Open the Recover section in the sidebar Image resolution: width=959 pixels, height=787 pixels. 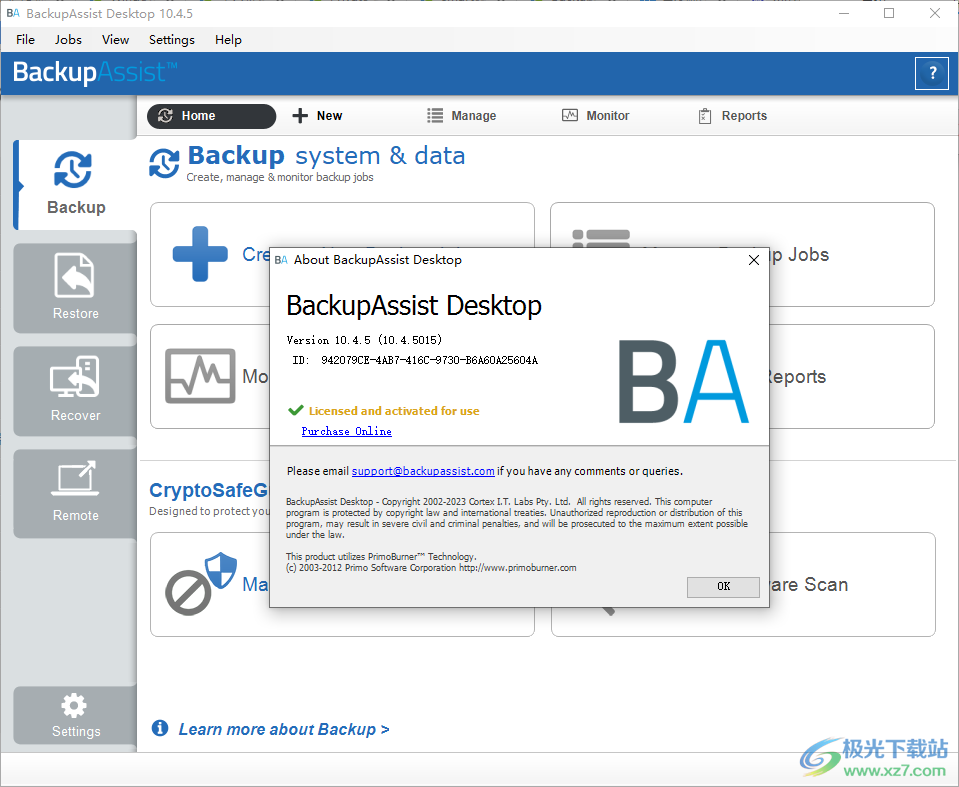tap(75, 391)
